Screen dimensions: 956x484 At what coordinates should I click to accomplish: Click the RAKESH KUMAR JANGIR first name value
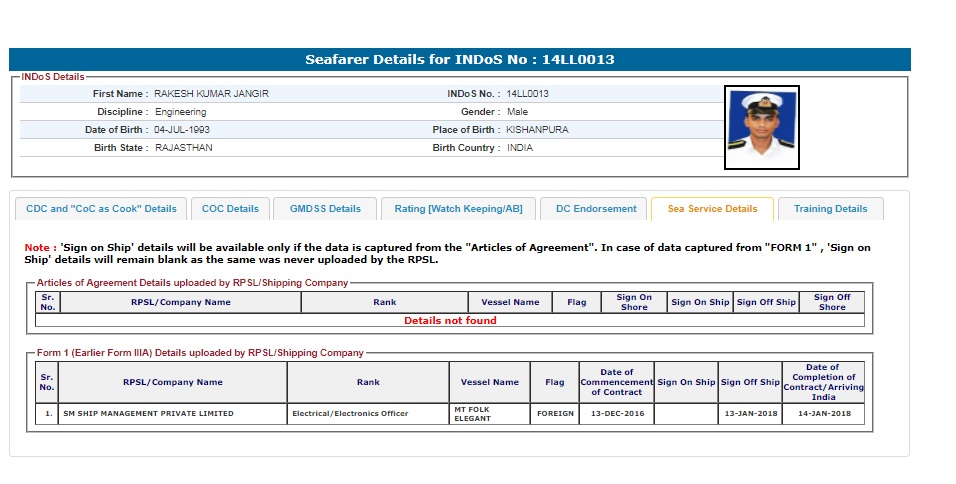(x=211, y=94)
